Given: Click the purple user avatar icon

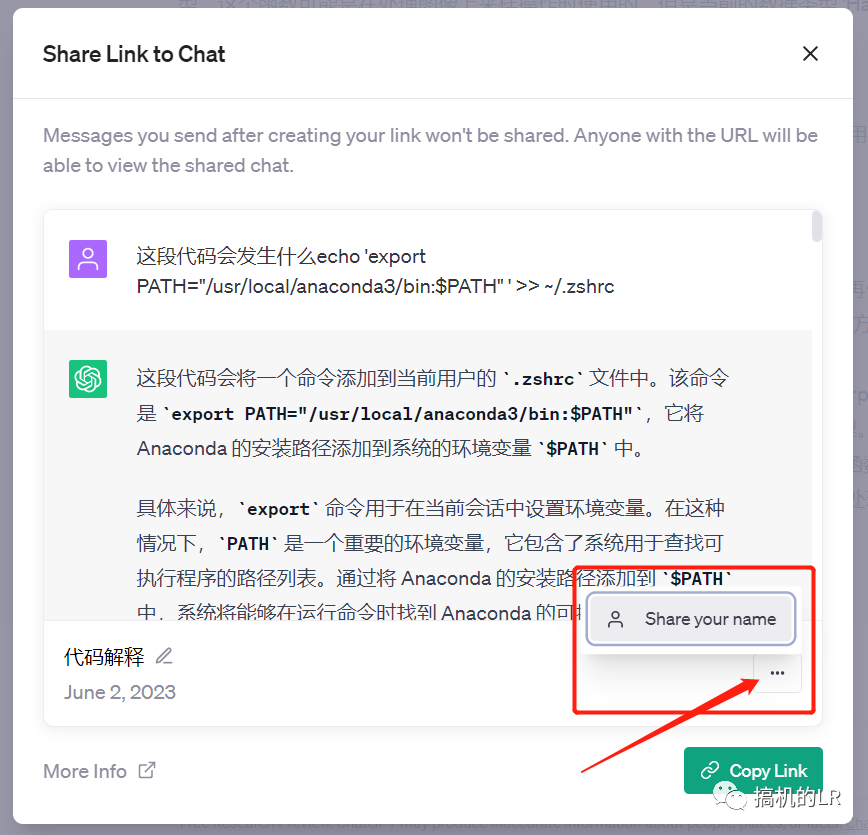Looking at the screenshot, I should [x=88, y=259].
